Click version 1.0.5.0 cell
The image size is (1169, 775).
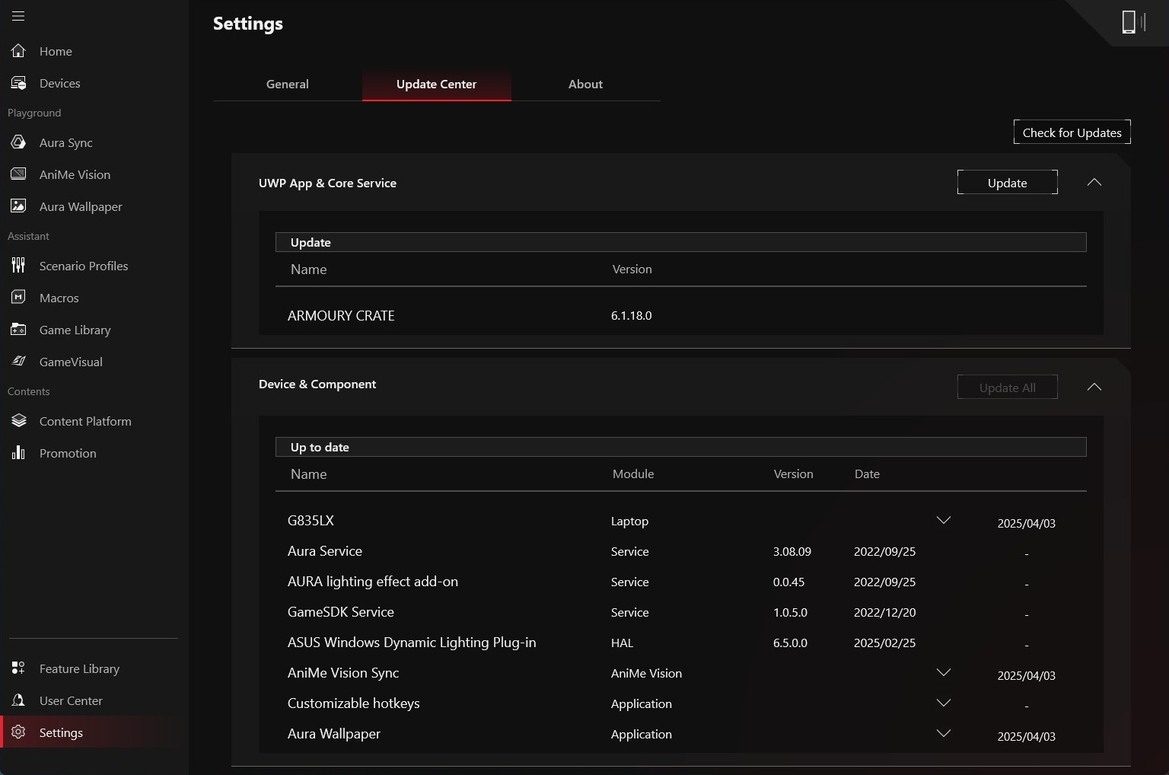click(790, 613)
